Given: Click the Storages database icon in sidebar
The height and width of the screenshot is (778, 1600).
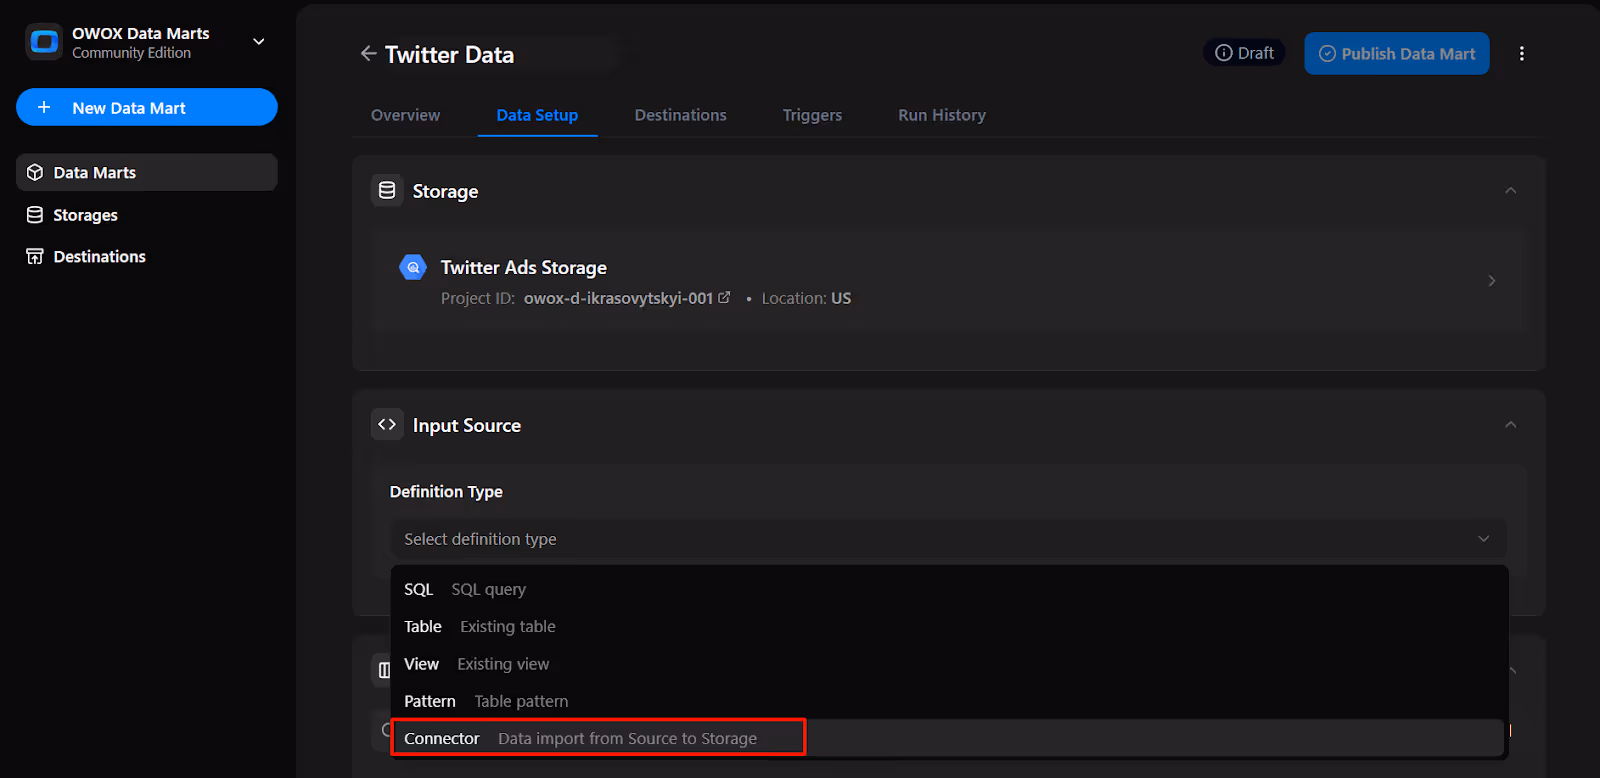Looking at the screenshot, I should [x=35, y=215].
